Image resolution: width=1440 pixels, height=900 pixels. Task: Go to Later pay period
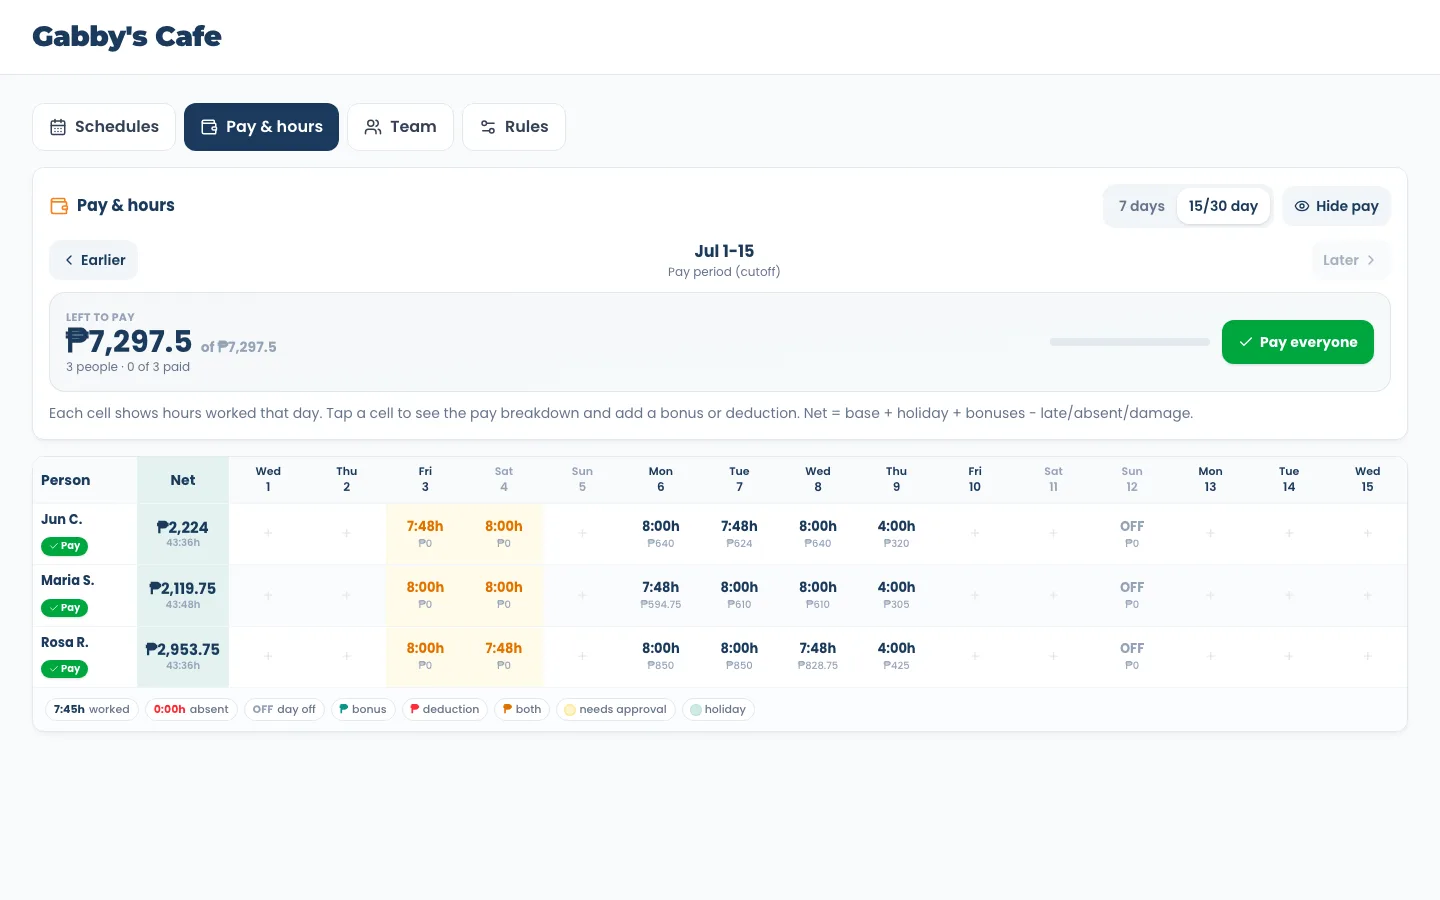coord(1350,260)
